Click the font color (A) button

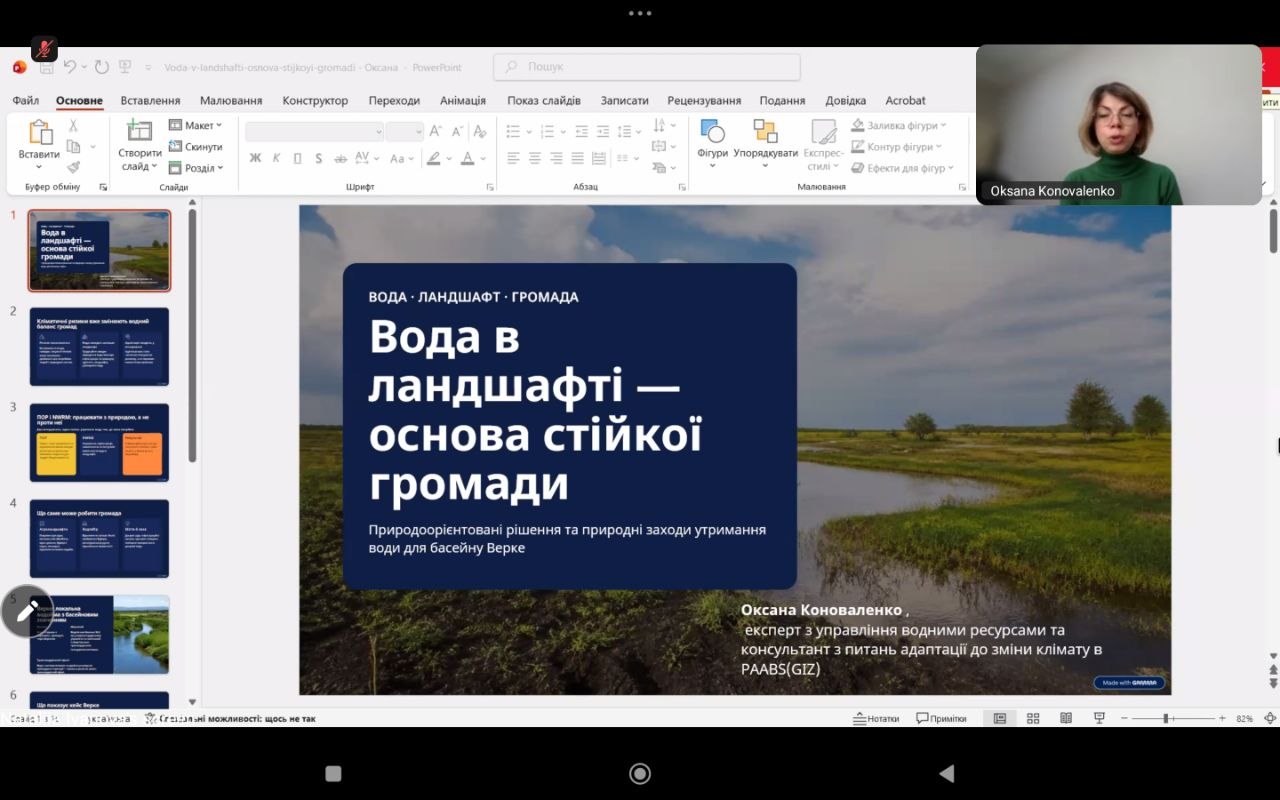point(467,158)
